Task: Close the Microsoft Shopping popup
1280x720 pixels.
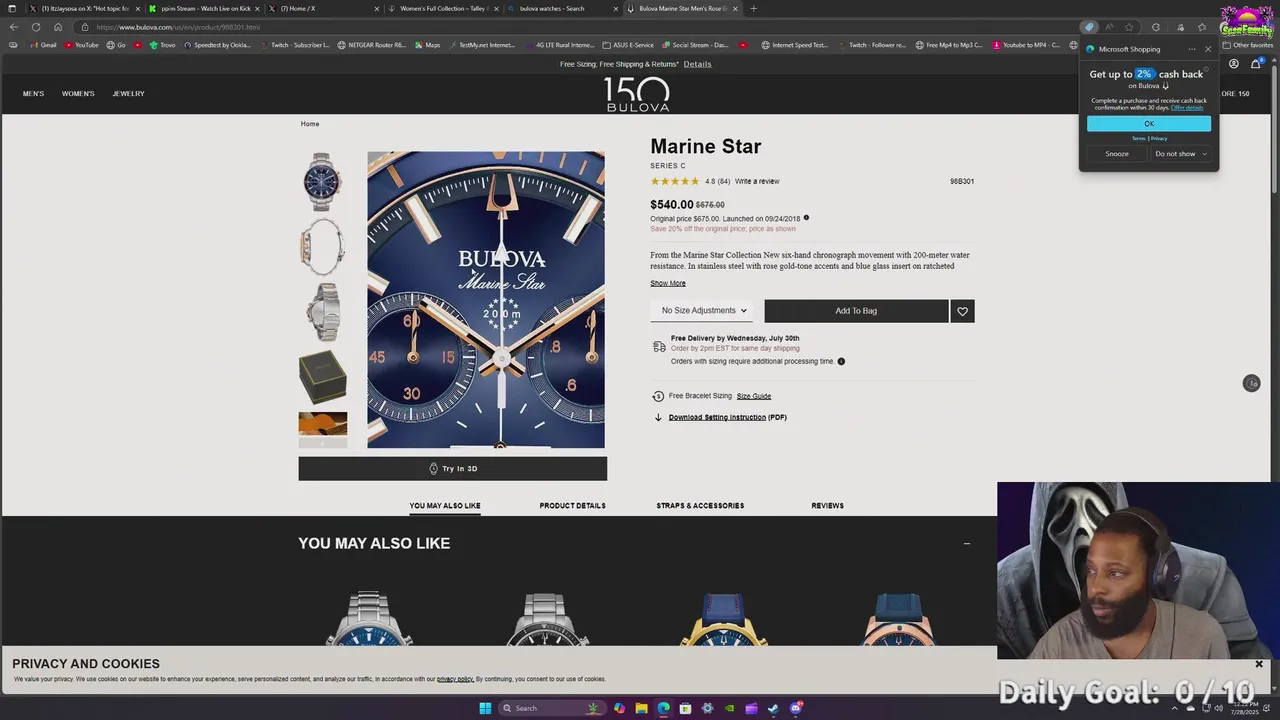Action: (1208, 49)
